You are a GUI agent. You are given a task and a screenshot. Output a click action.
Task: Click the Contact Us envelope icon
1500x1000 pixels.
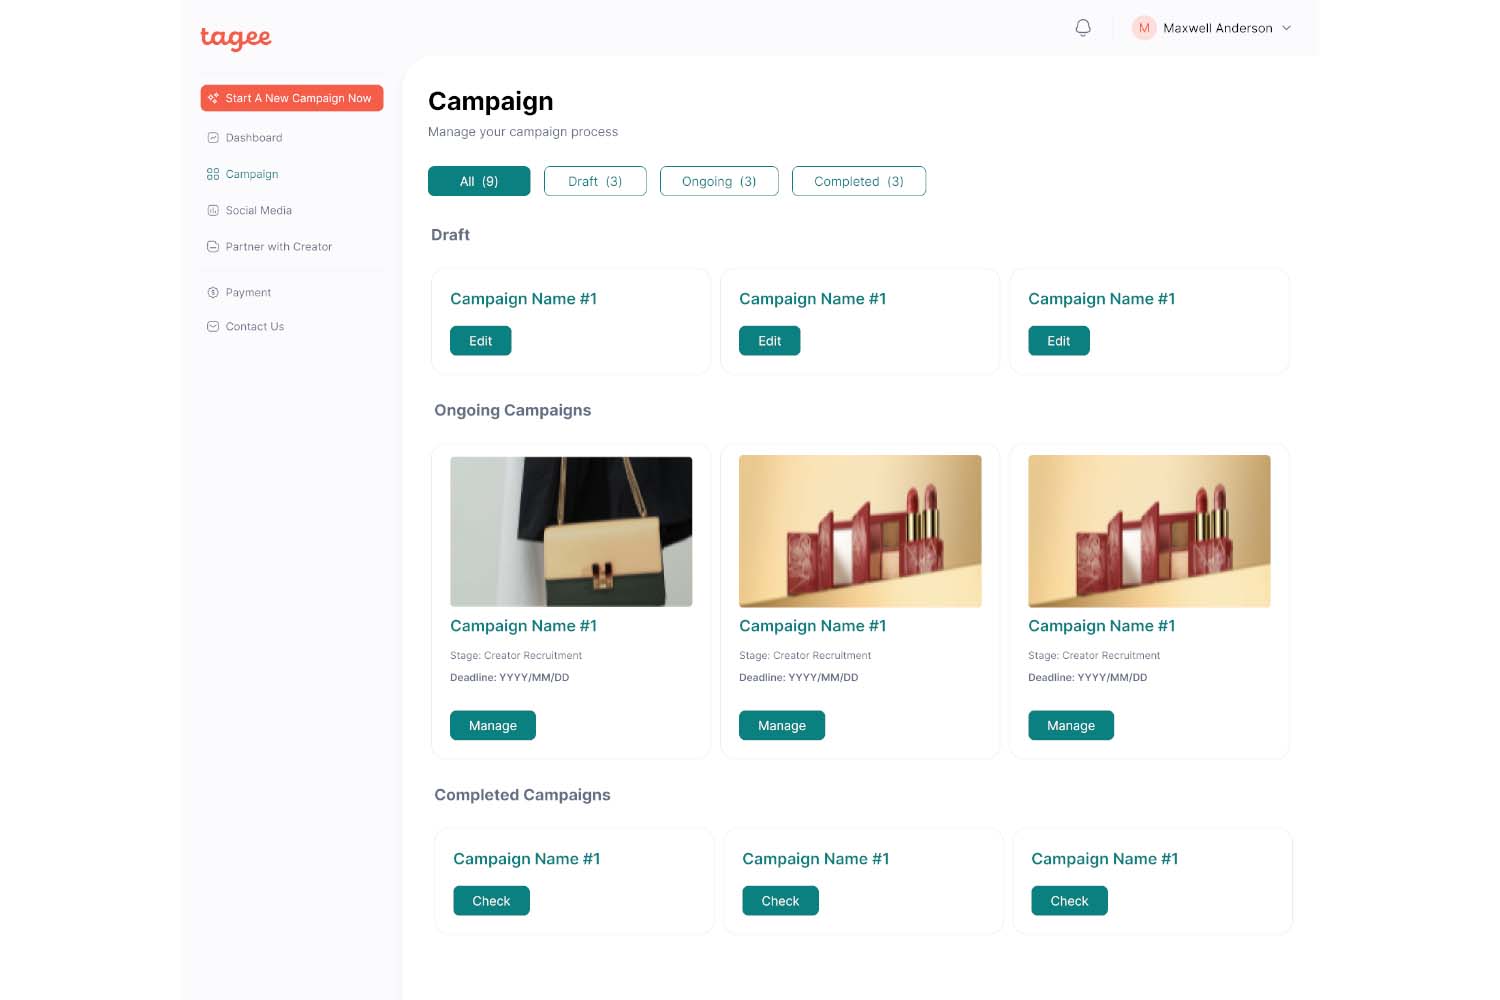(213, 327)
